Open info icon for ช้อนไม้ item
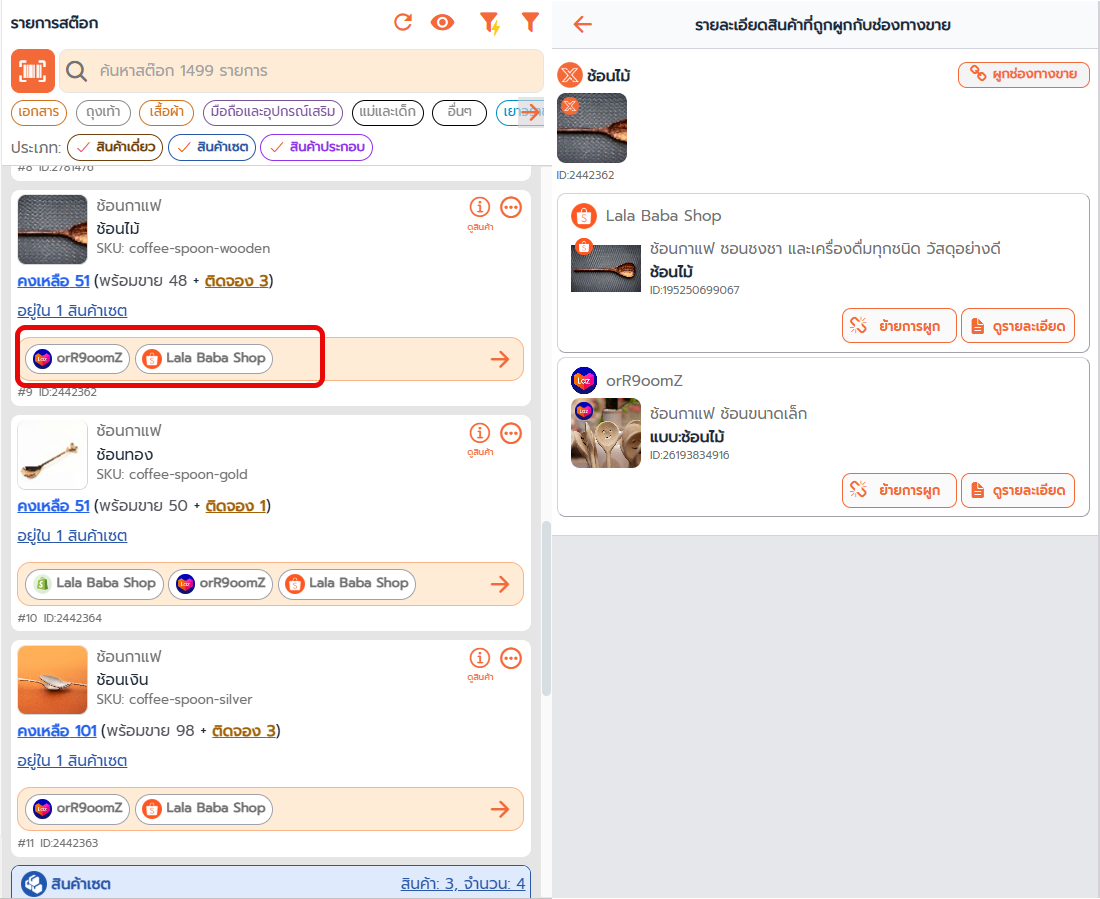This screenshot has height=899, width=1100. [x=480, y=207]
